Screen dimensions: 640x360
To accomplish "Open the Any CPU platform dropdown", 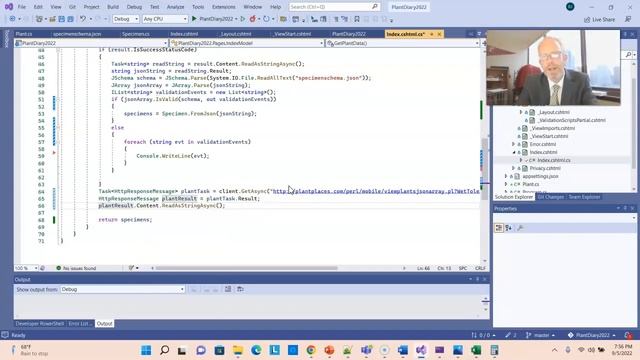I will click(x=165, y=19).
